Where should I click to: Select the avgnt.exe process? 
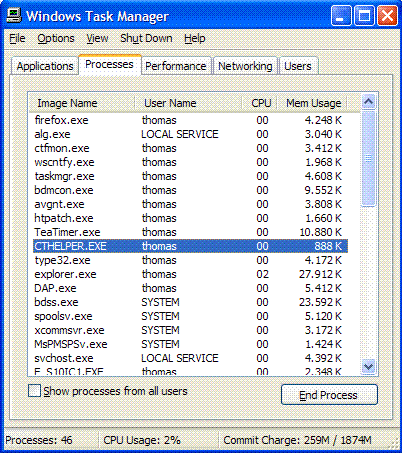pyautogui.click(x=190, y=204)
